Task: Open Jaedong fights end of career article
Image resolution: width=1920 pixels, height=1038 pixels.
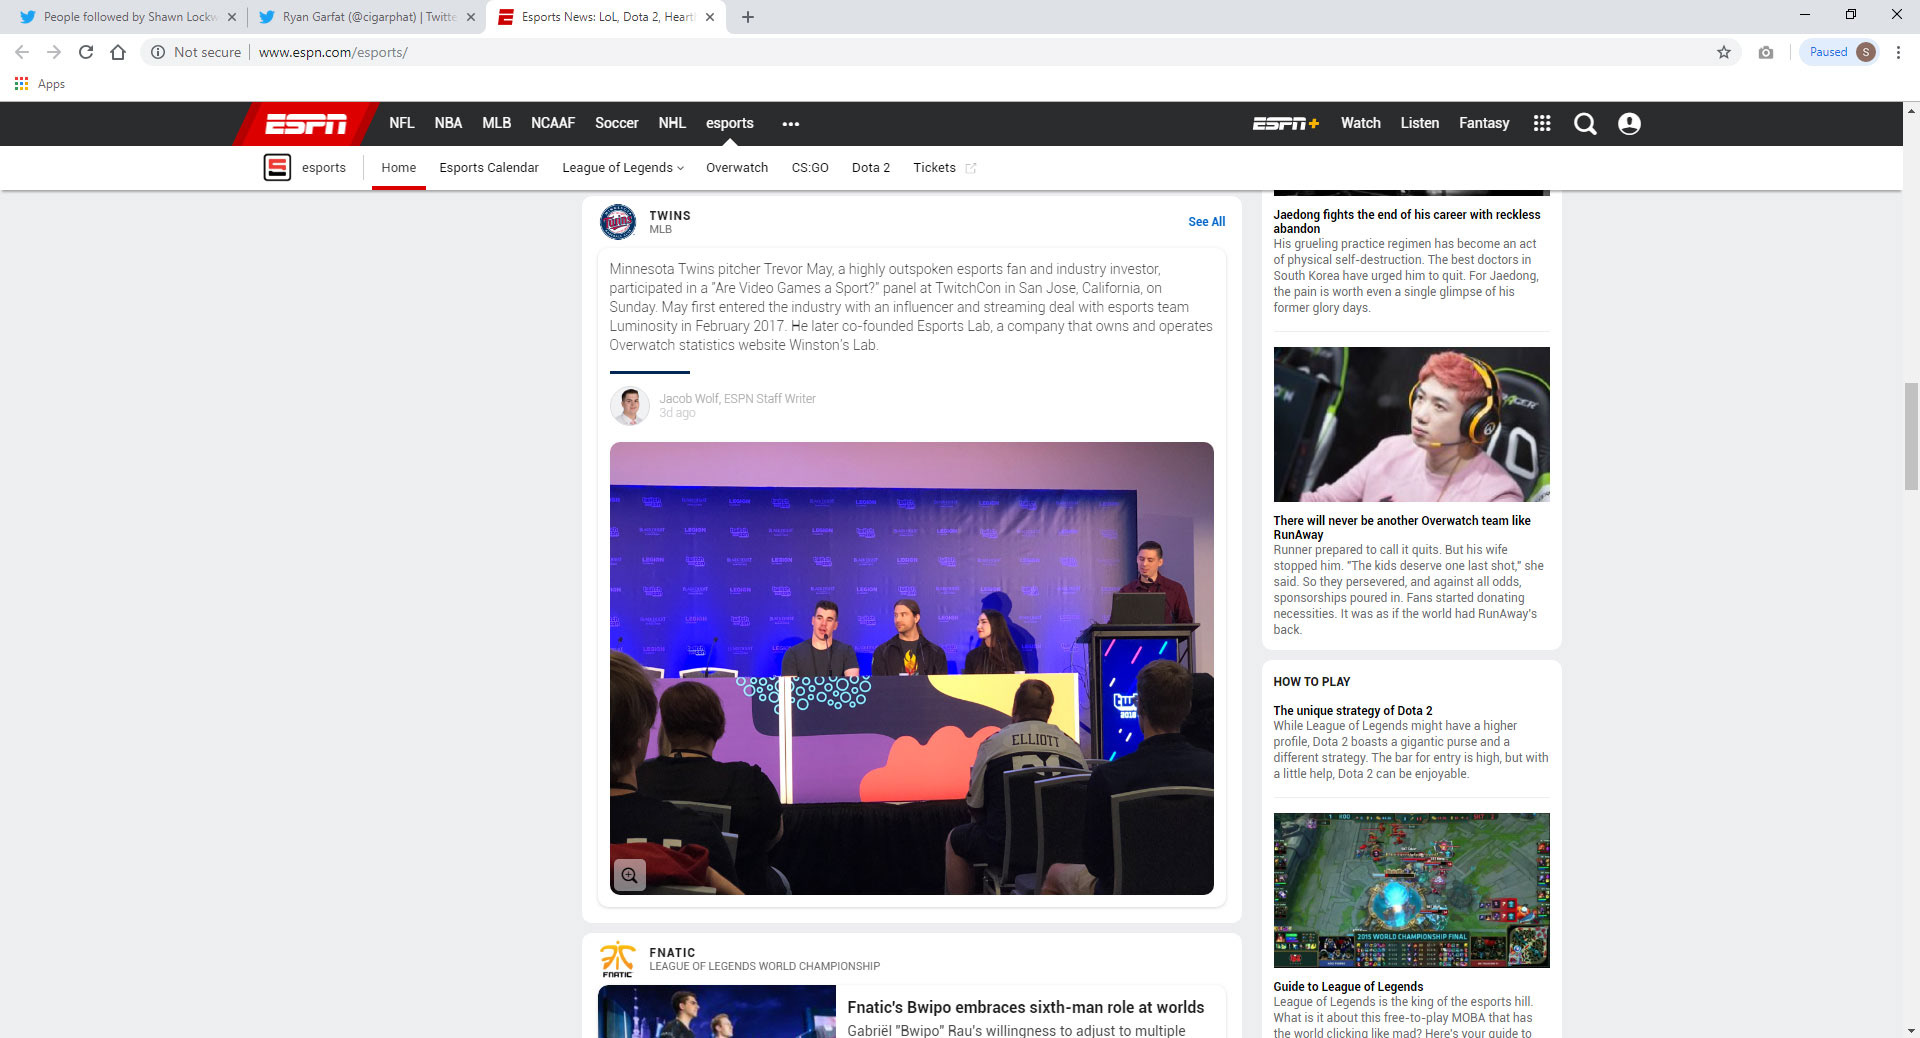Action: [1406, 221]
